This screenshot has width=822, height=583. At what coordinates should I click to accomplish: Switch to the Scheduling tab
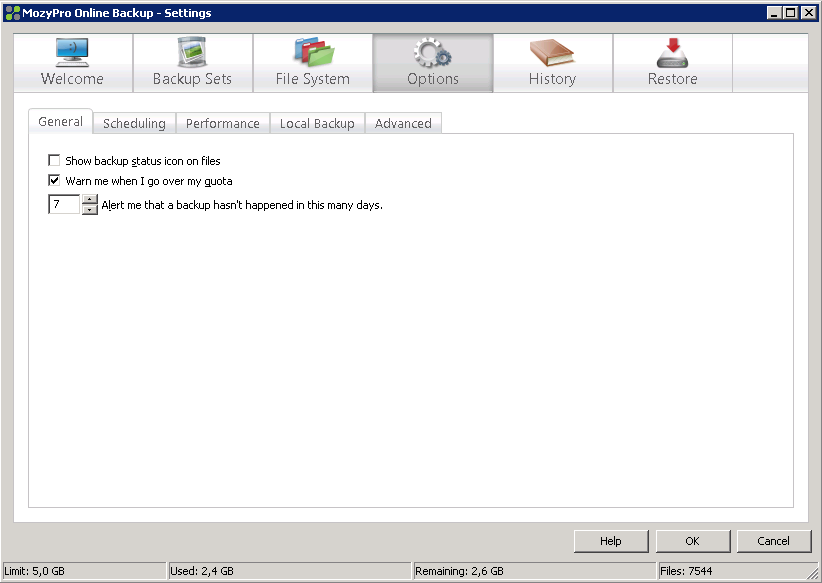(134, 123)
